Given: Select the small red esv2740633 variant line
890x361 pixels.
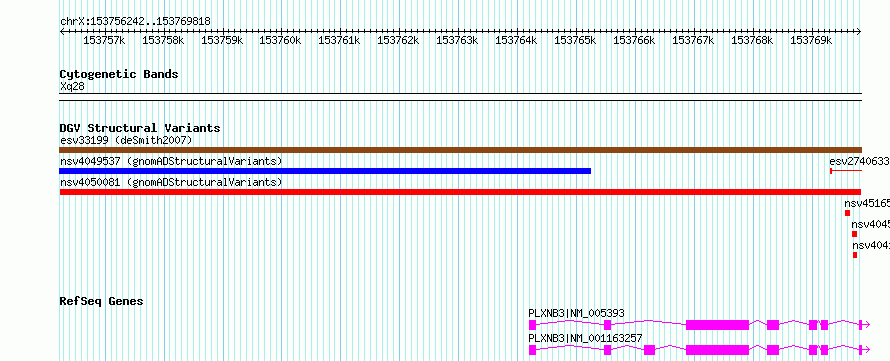Looking at the screenshot, I should point(846,171).
